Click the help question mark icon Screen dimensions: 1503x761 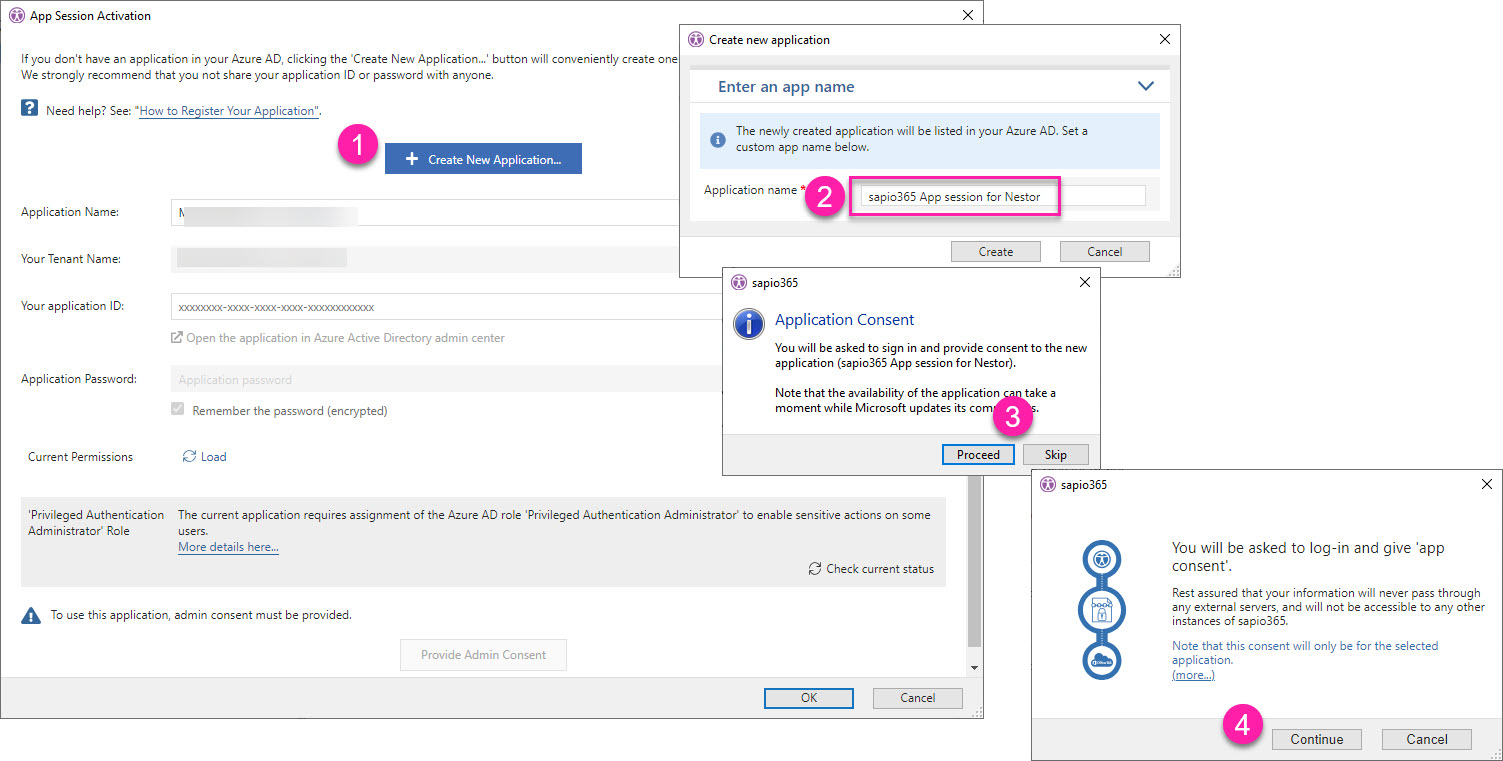pyautogui.click(x=30, y=109)
